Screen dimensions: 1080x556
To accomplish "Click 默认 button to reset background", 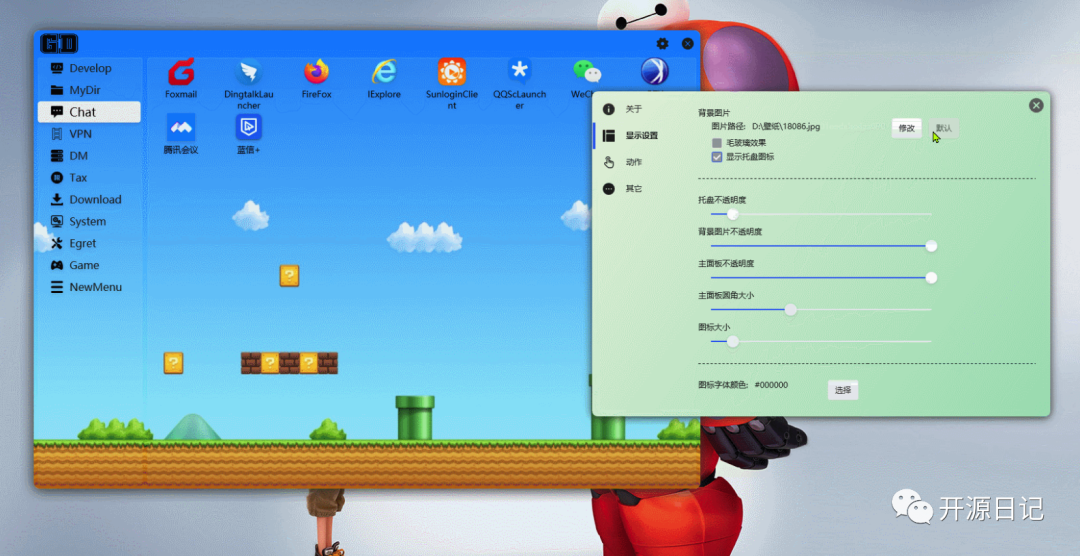I will 944,128.
